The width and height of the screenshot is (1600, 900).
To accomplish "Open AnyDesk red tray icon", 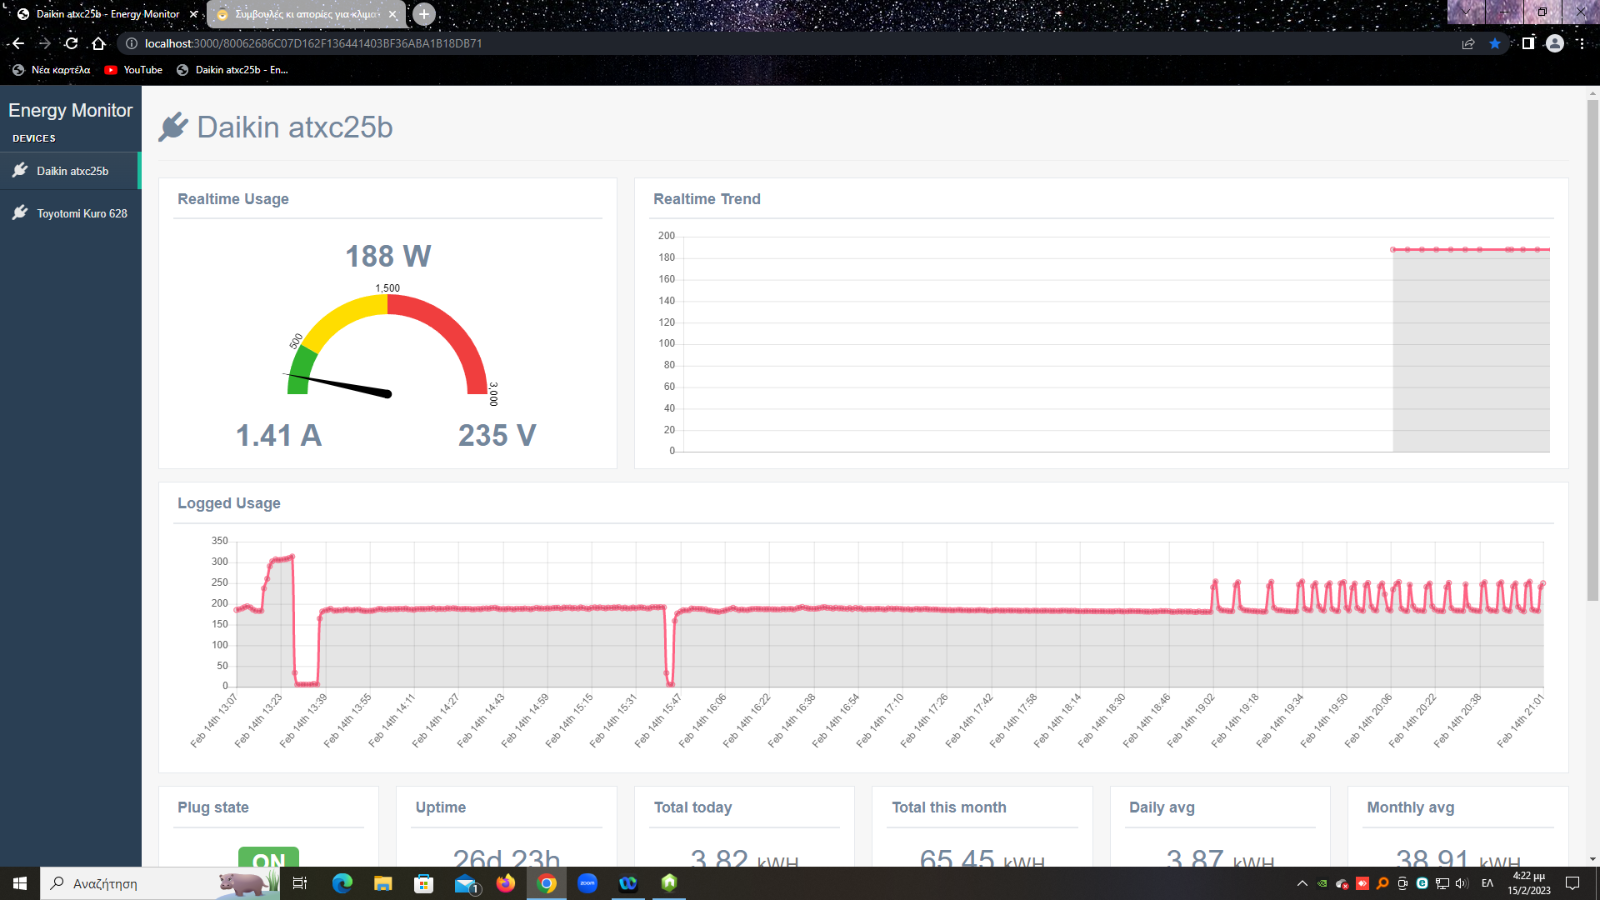I will (x=1362, y=883).
